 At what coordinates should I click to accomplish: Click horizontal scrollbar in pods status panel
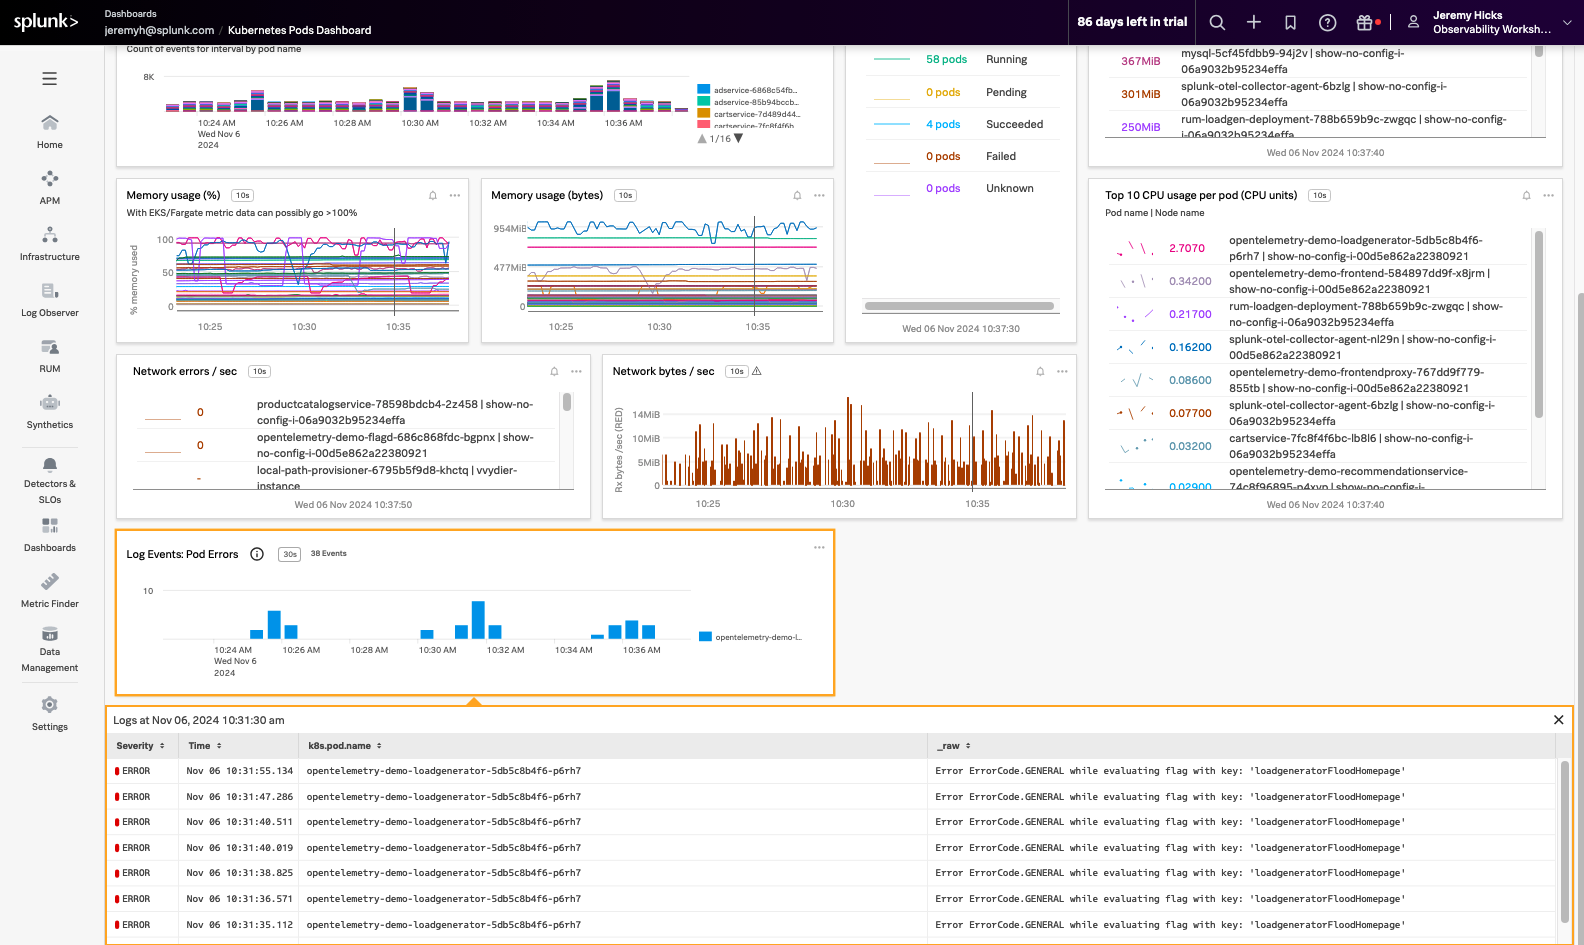point(959,306)
